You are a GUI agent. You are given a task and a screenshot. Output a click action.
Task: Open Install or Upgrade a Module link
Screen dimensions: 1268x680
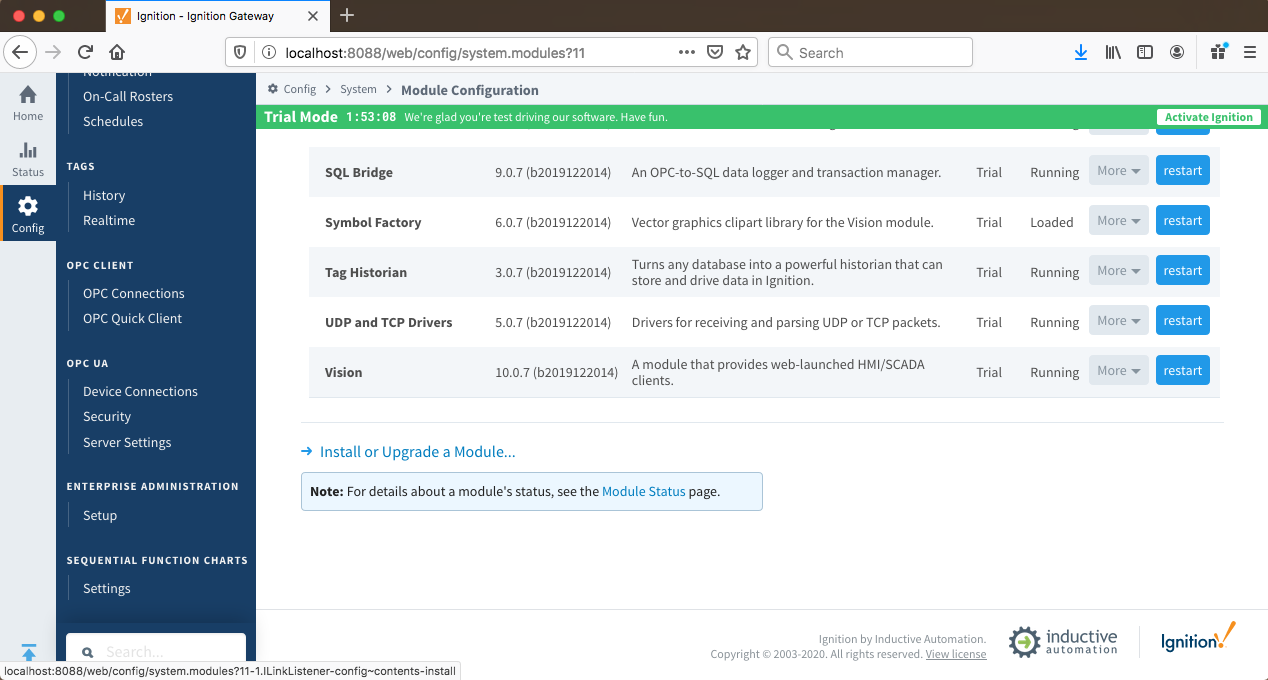(x=417, y=452)
